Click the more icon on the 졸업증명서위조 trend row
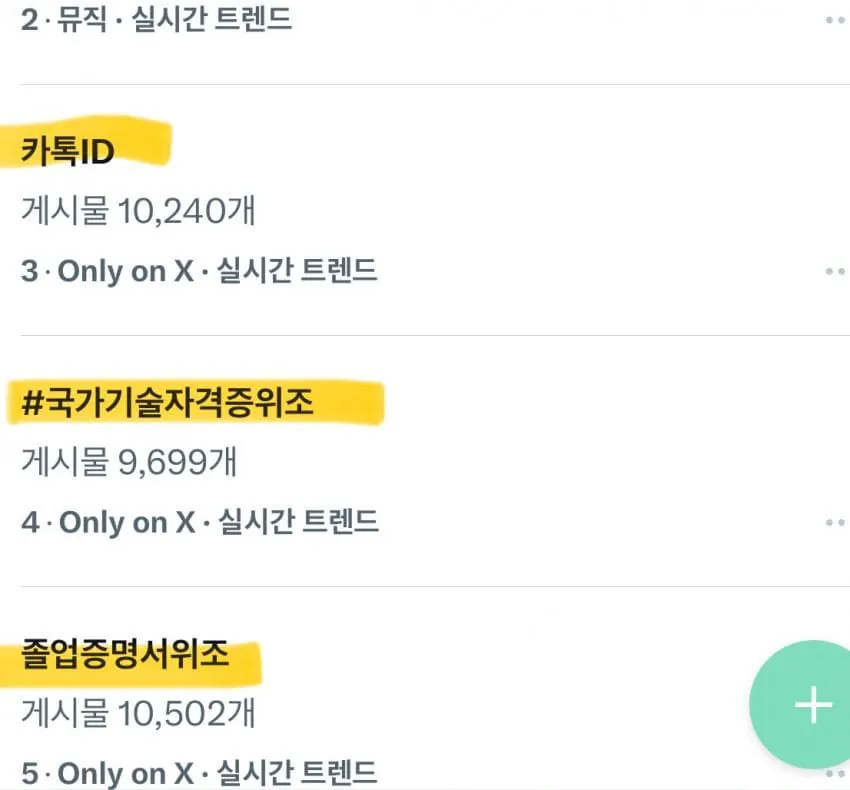This screenshot has width=850, height=790. (837, 773)
